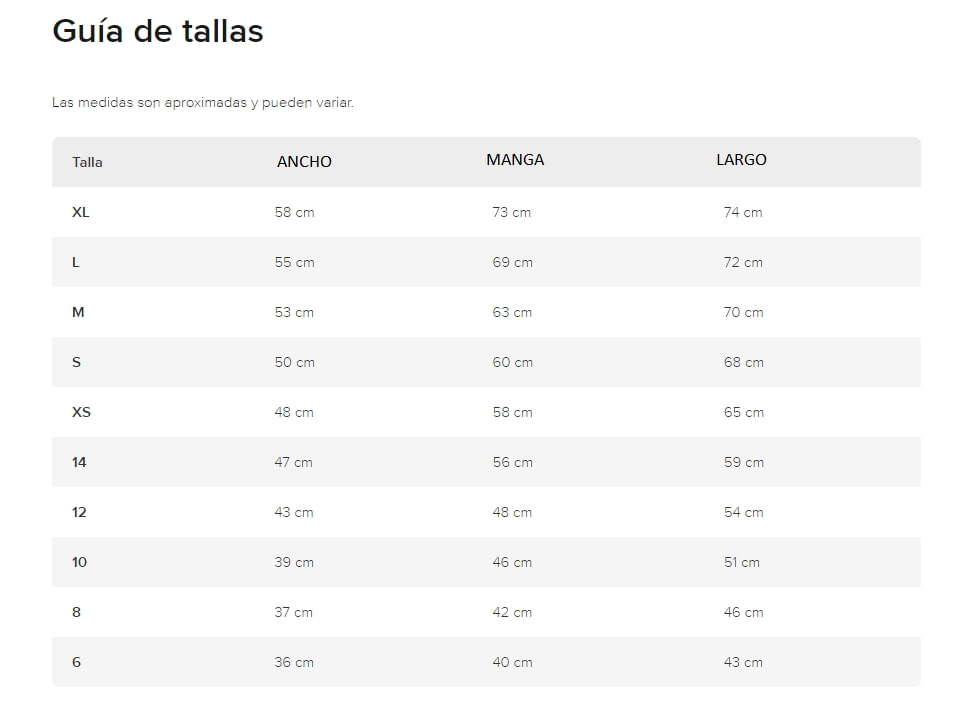
Task: Select the XS size row label
Action: [x=81, y=412]
